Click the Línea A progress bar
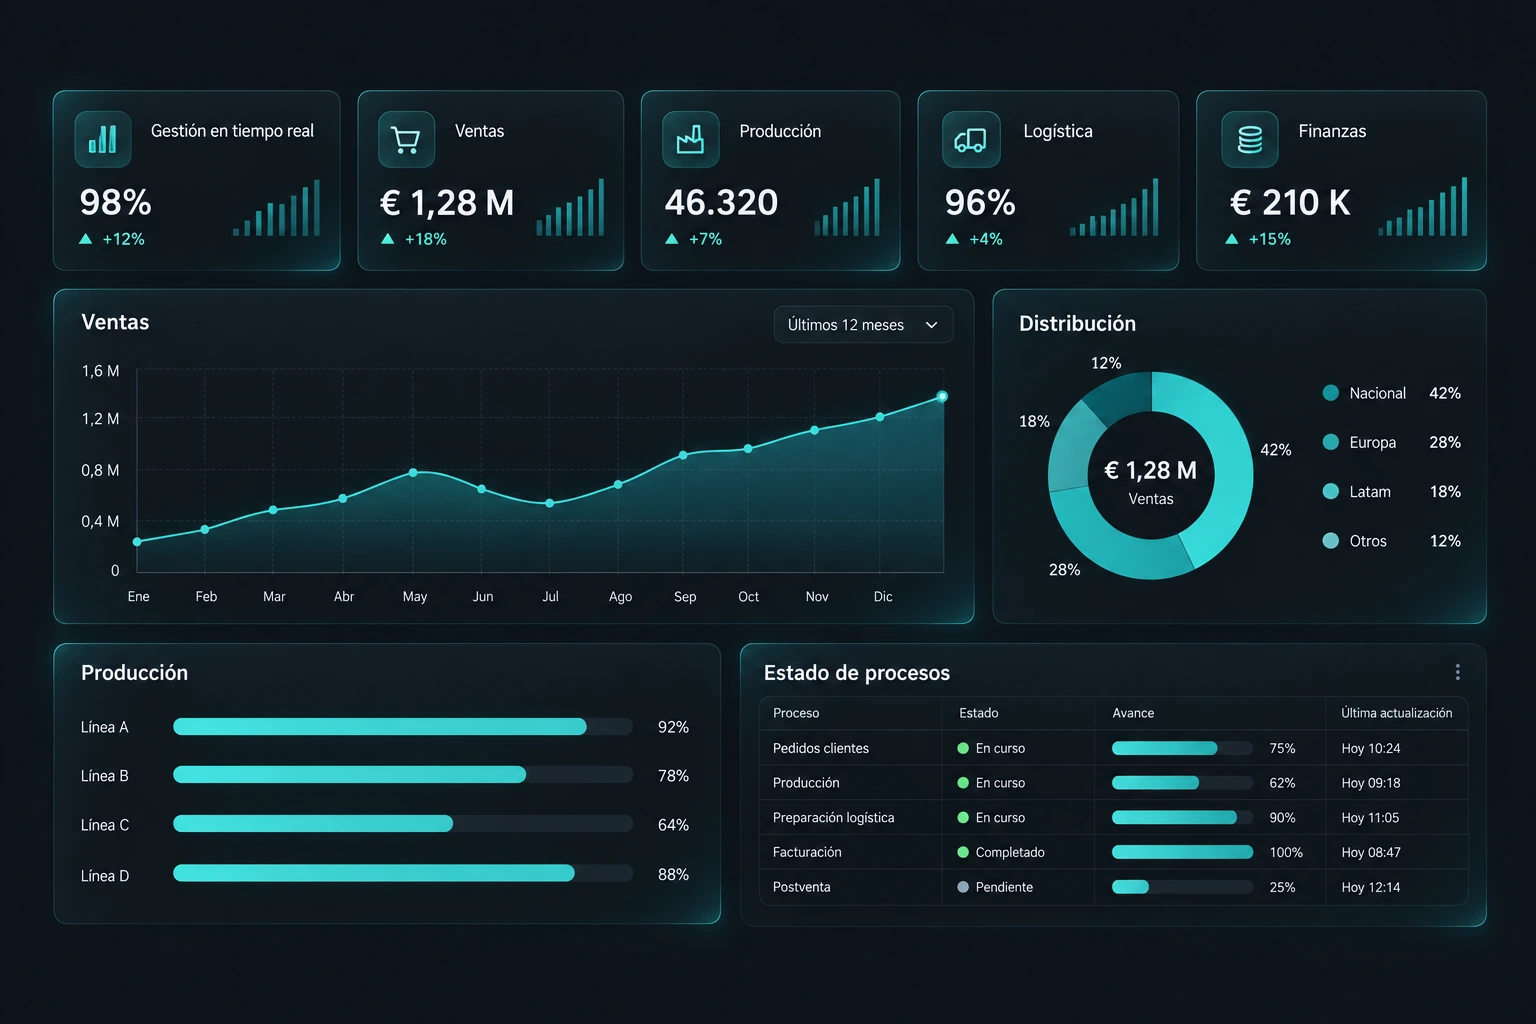 click(x=403, y=727)
